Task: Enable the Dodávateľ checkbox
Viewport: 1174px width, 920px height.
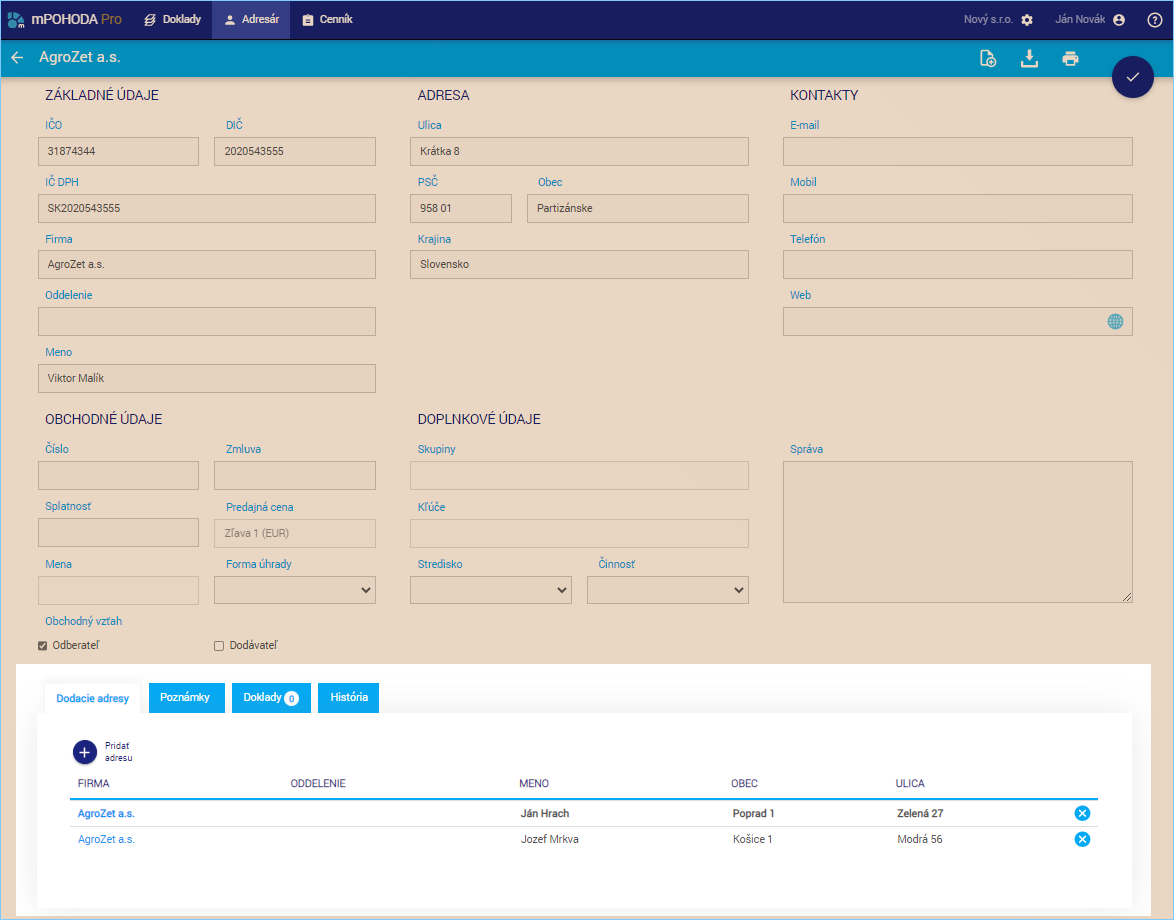Action: [219, 646]
